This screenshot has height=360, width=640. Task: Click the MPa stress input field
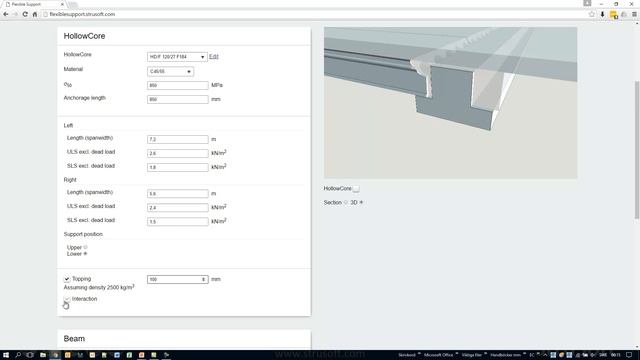pos(178,85)
